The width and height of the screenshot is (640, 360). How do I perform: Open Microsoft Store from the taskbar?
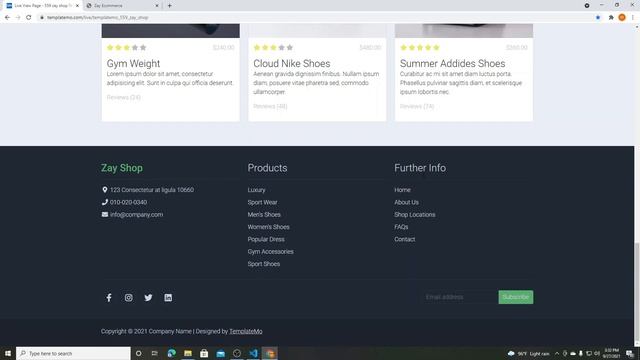click(x=204, y=353)
